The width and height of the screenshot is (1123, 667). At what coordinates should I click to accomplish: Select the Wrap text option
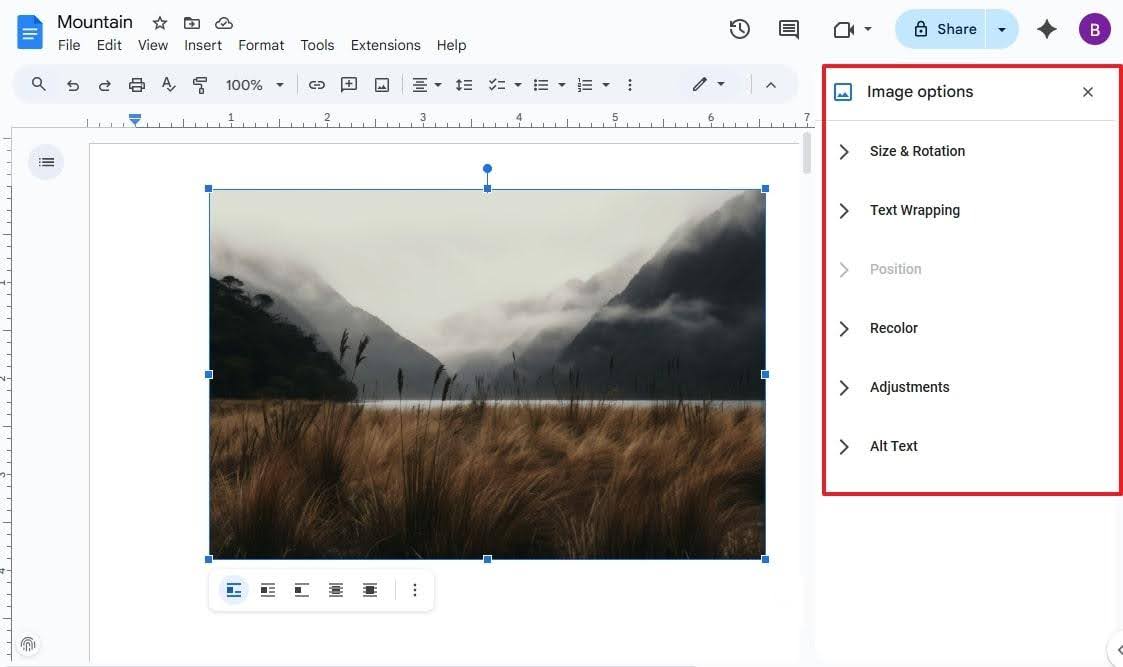(268, 590)
